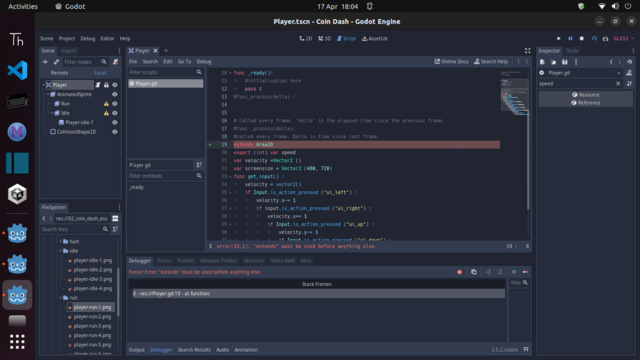
Task: Copy the debugger error icon
Action: coord(474,272)
